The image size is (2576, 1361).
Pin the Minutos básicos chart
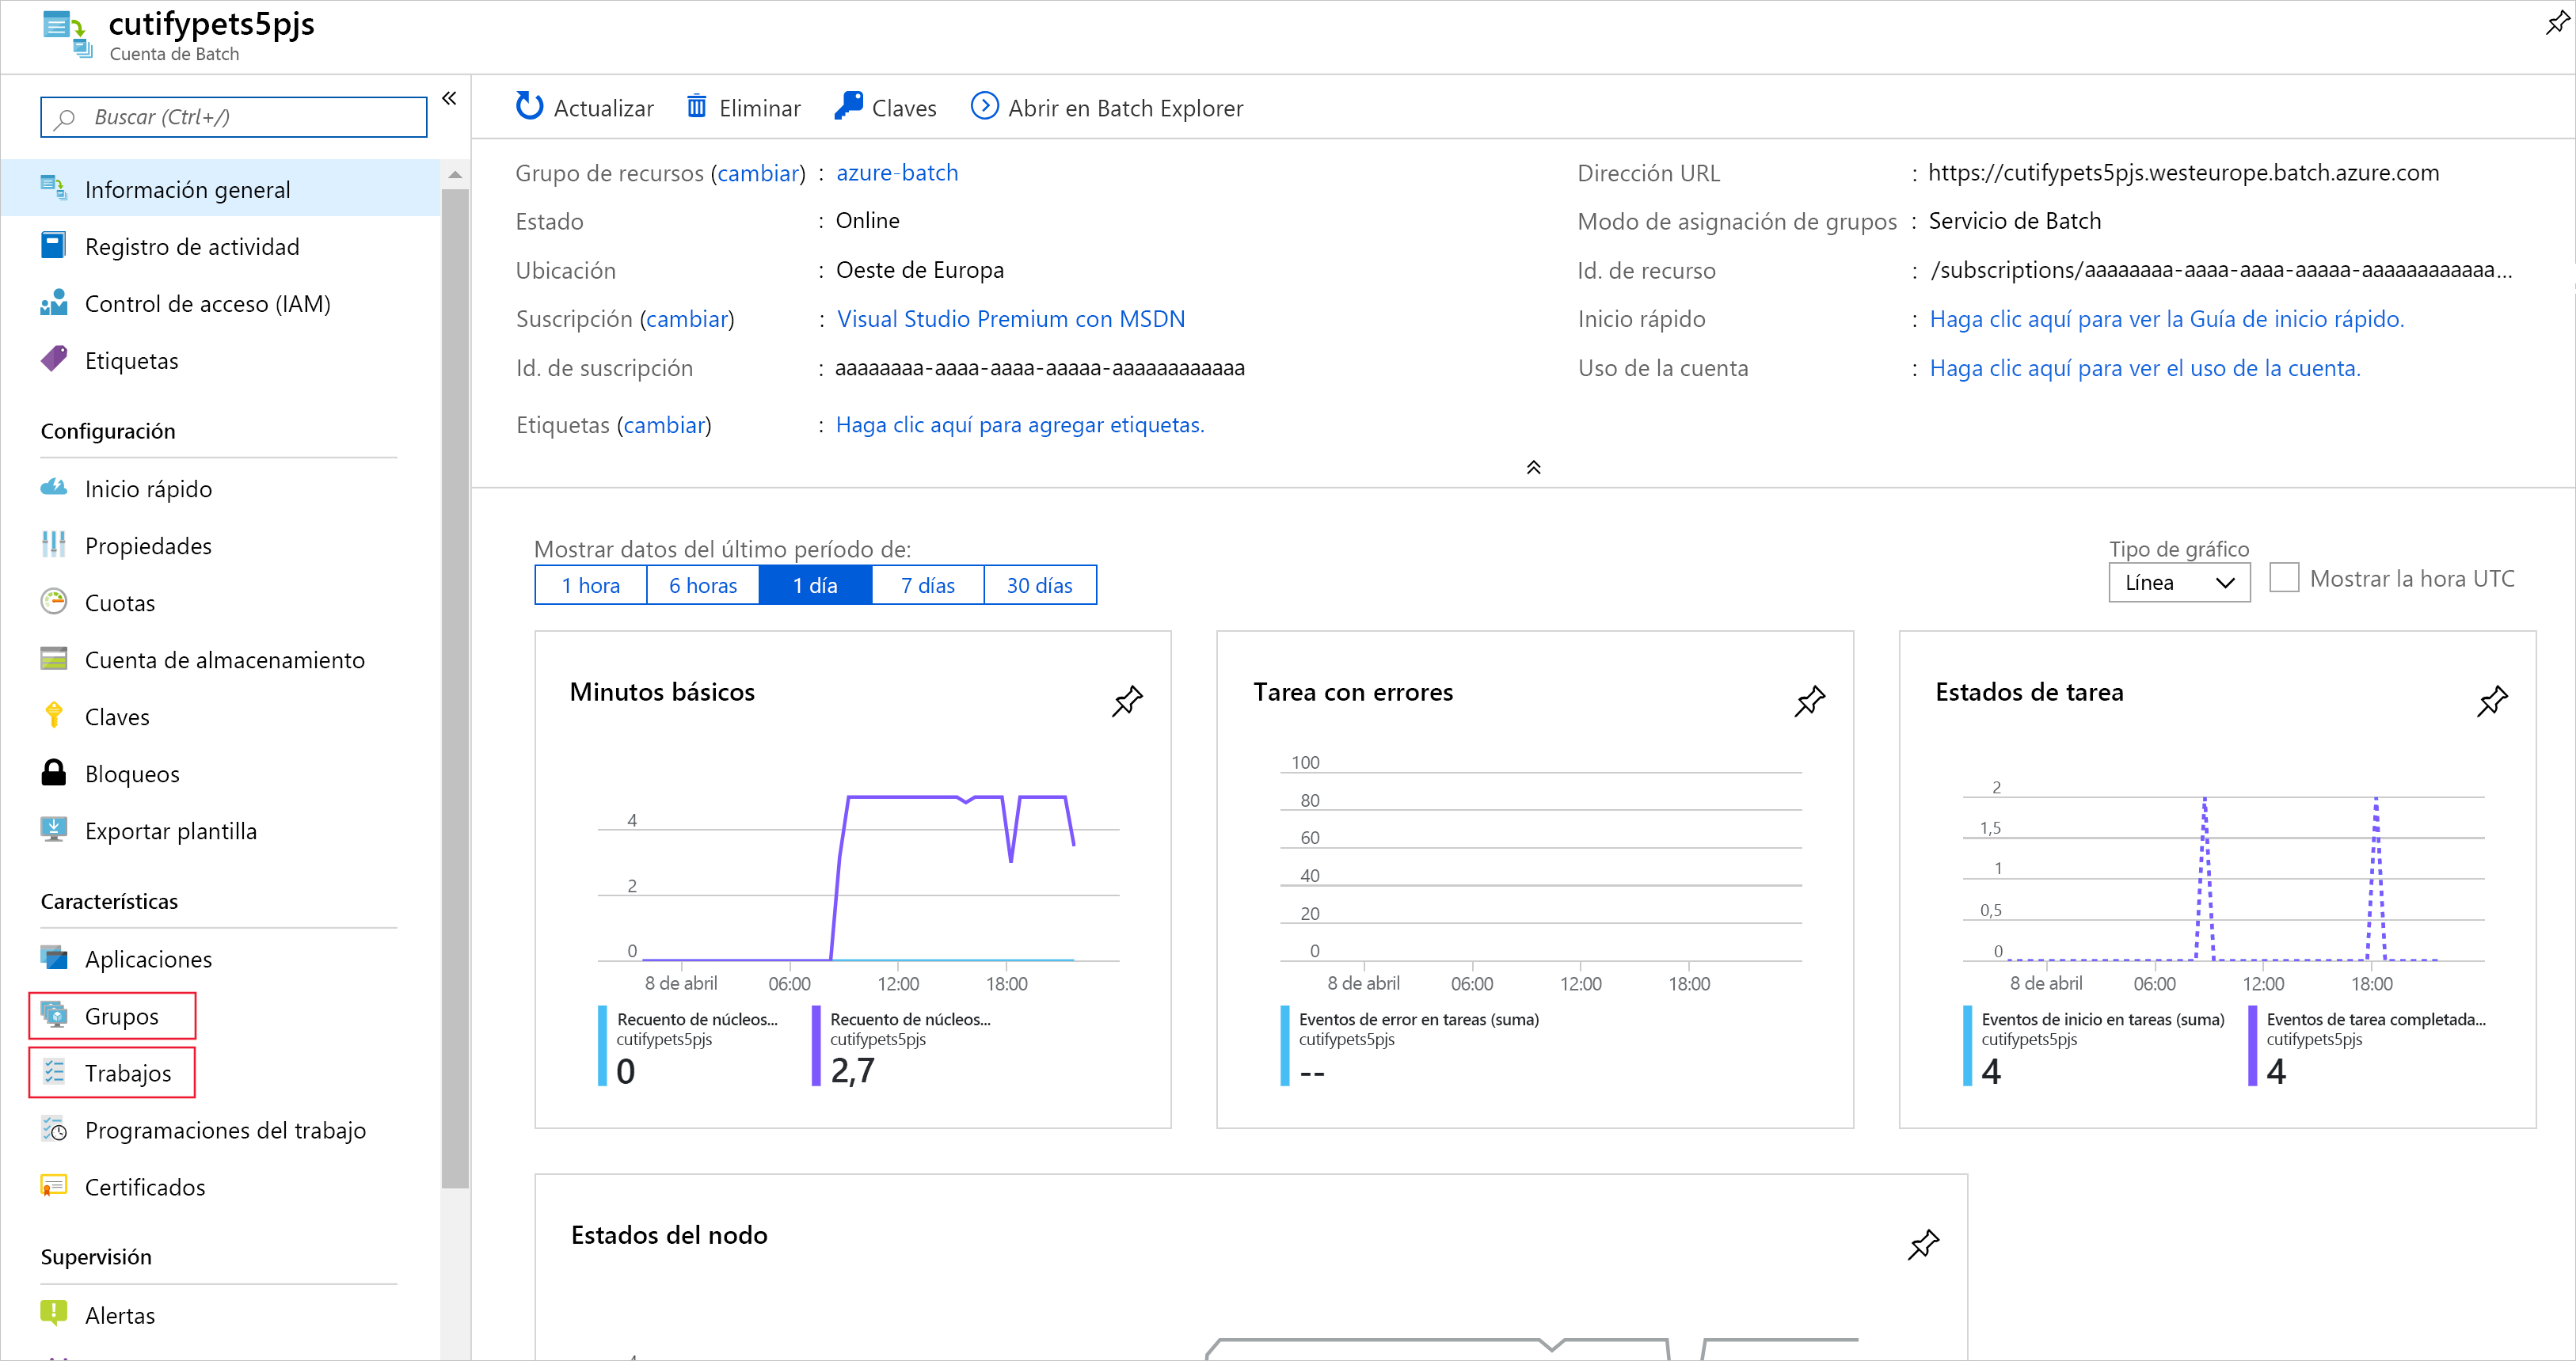tap(1127, 700)
